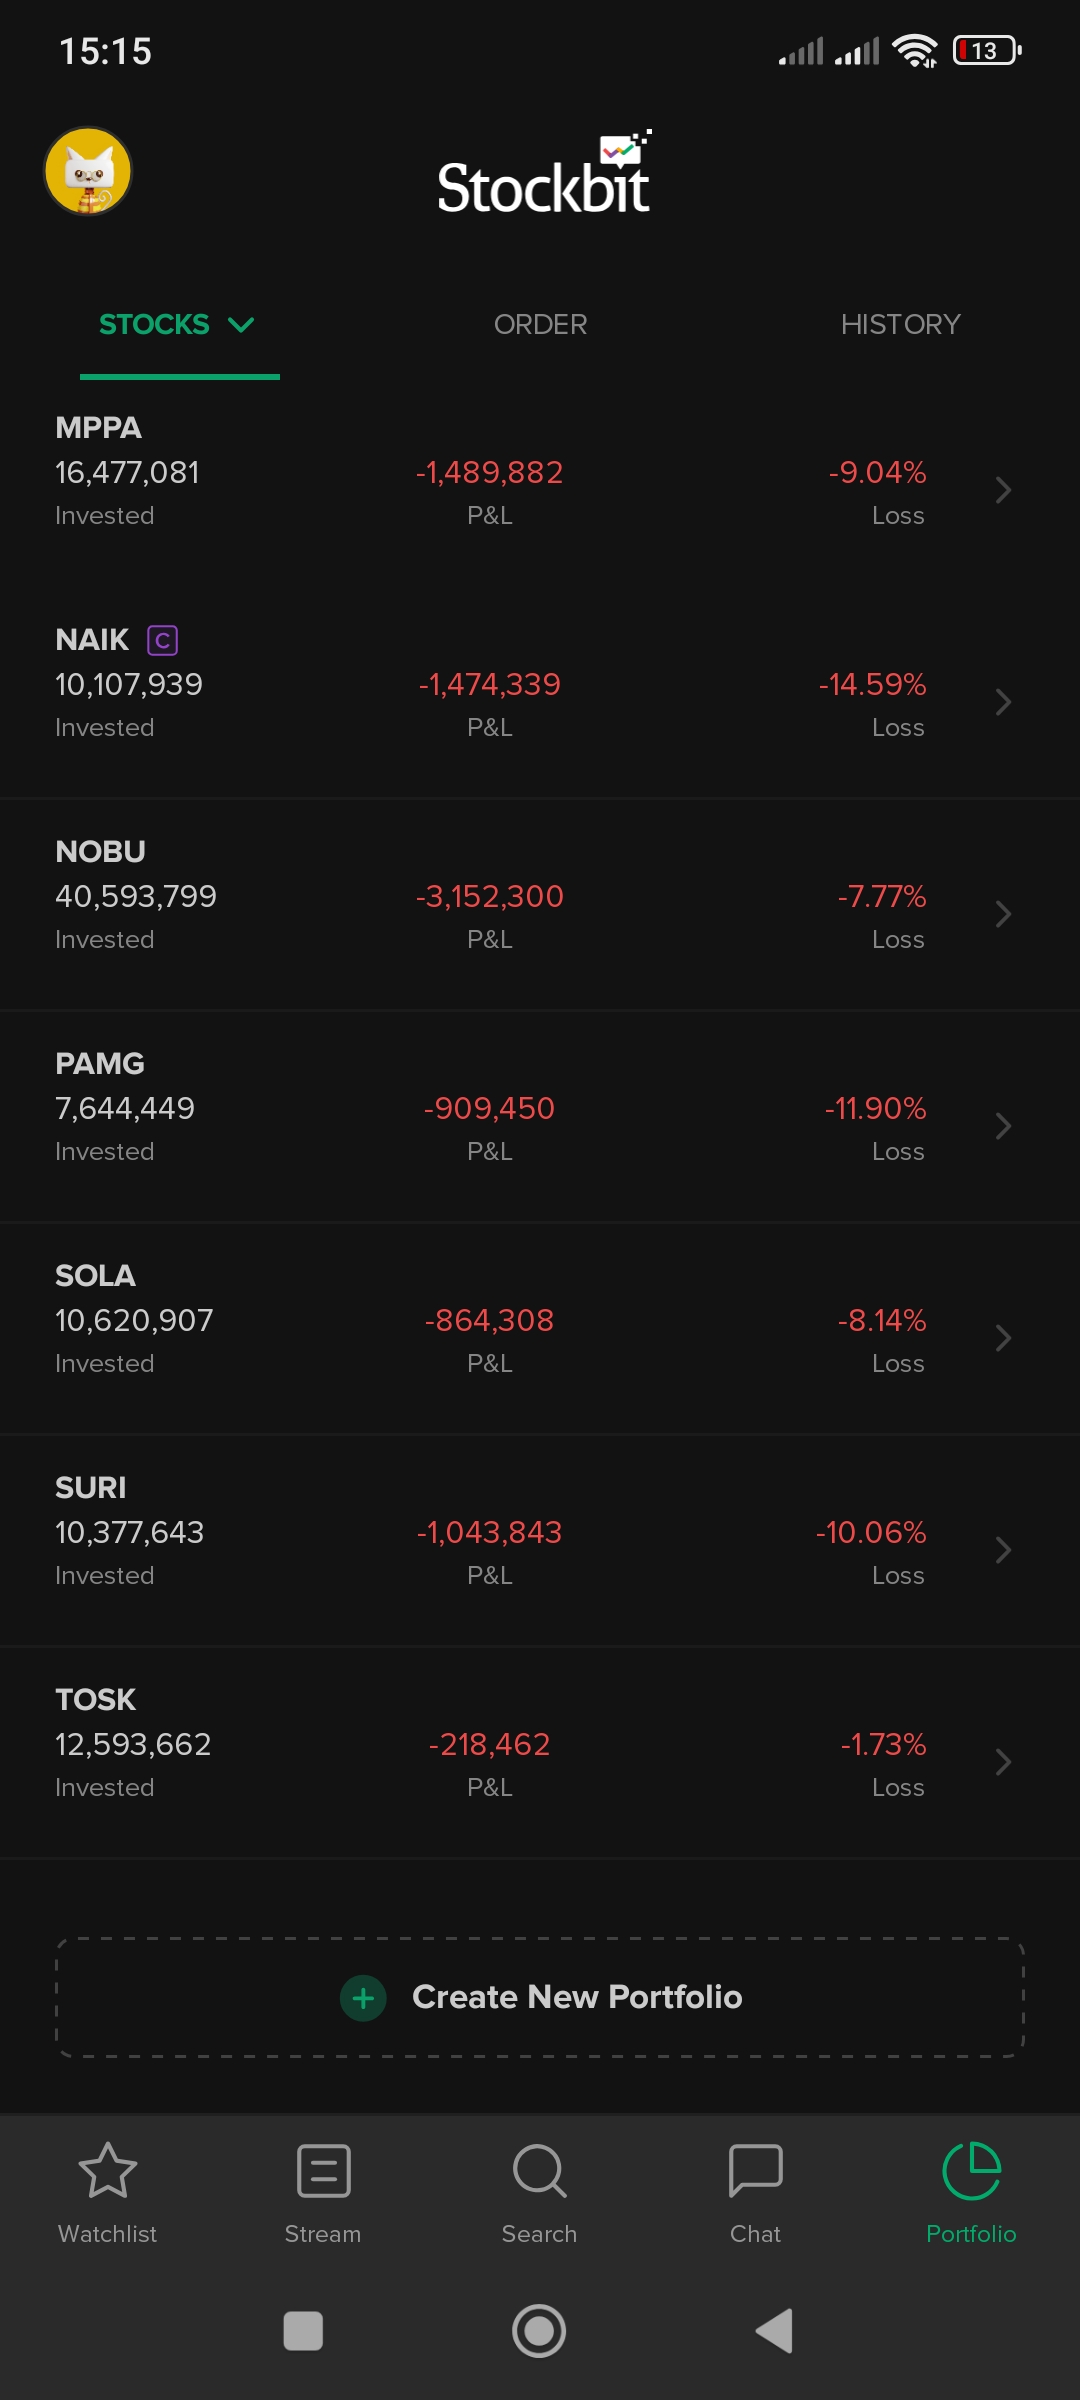Open TOSK details chevron
Viewport: 1080px width, 2400px height.
[x=1003, y=1762]
